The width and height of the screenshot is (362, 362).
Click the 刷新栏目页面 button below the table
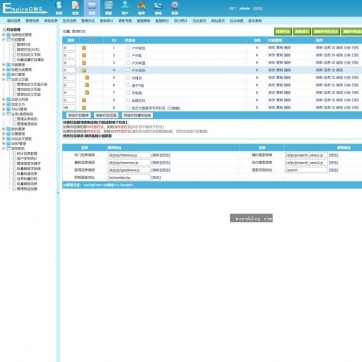pos(106,115)
